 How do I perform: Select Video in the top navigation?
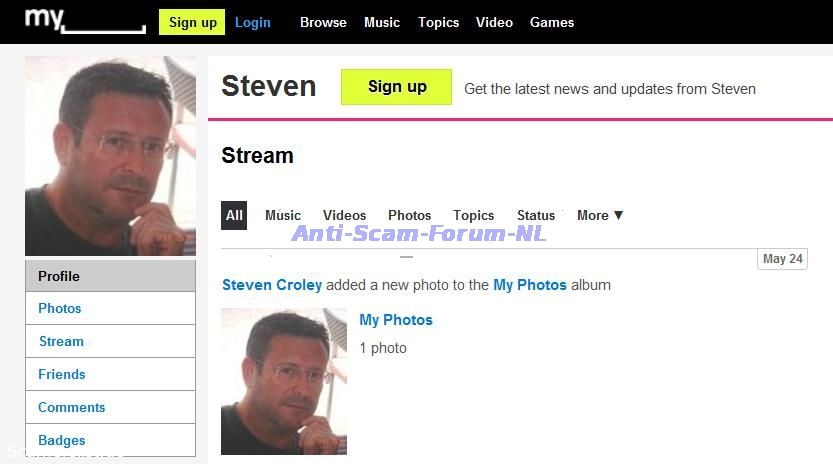[495, 22]
